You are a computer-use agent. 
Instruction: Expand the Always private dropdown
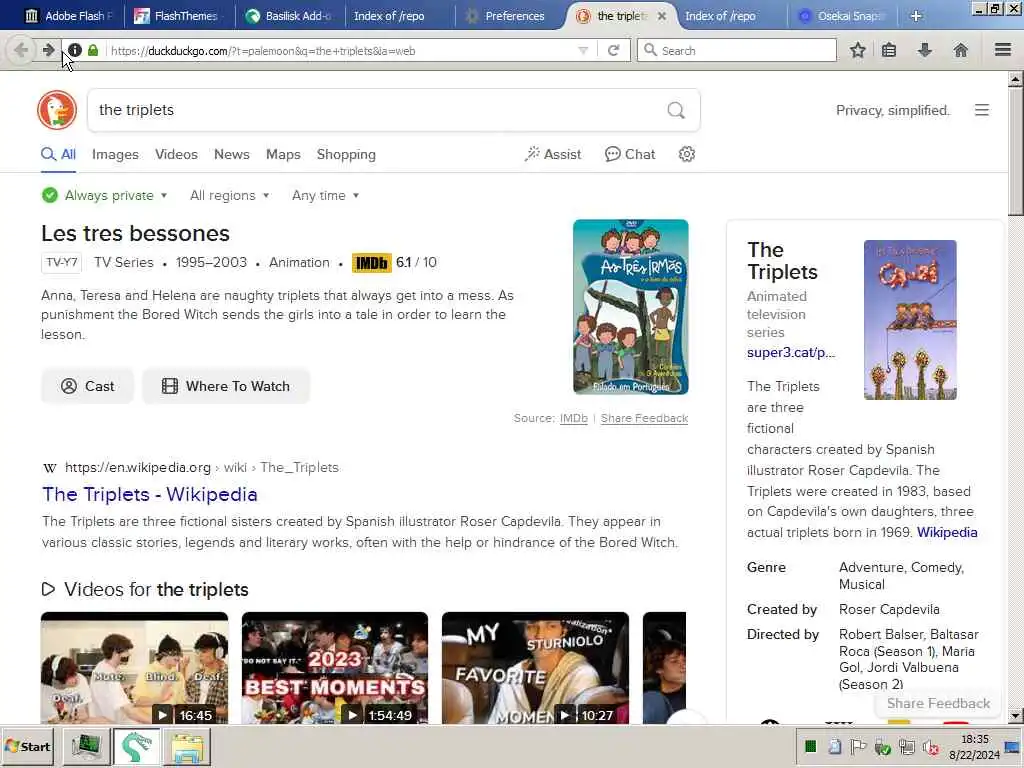pos(104,195)
